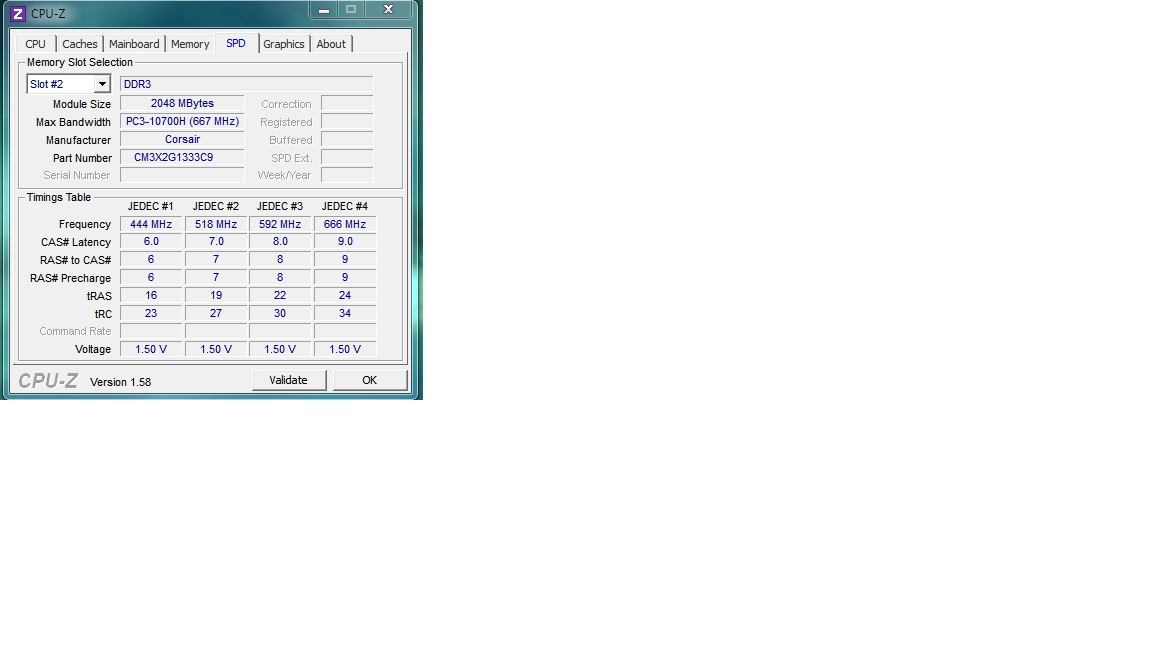Click the empty Registered field
Screen dimensions: 1152x648
[347, 121]
